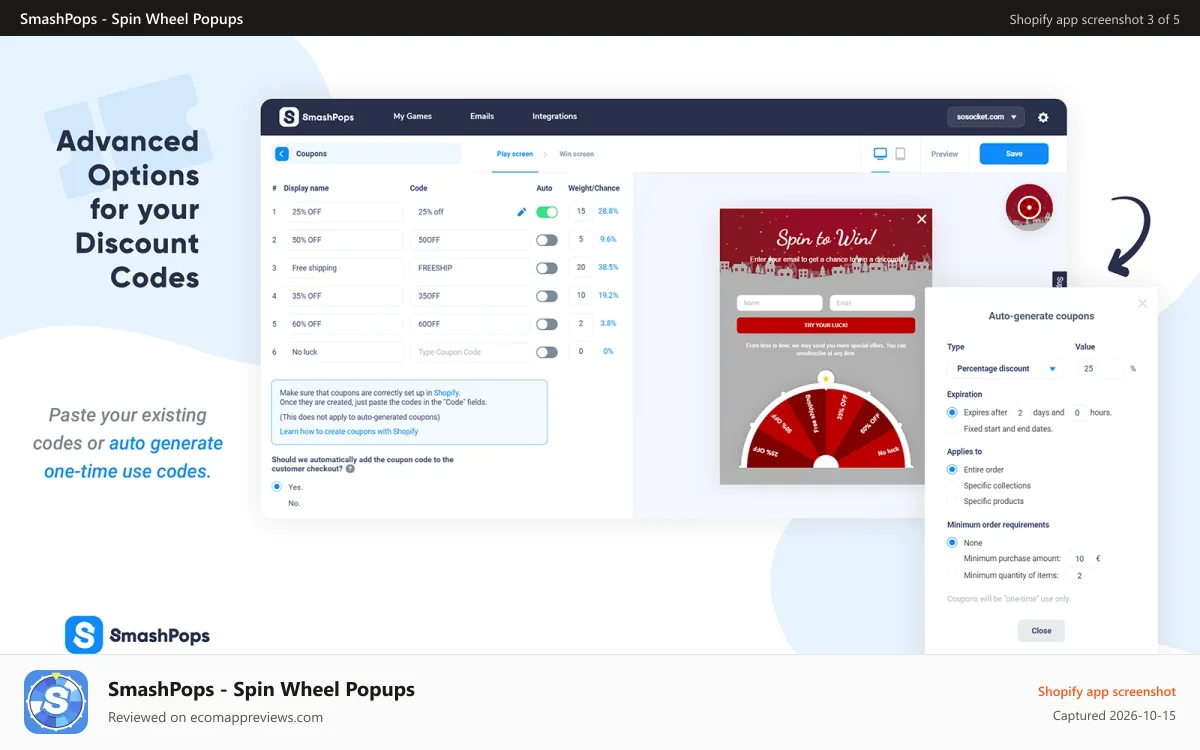Enable Auto toggle for 60% OFF row
Viewport: 1200px width, 750px height.
pos(547,324)
